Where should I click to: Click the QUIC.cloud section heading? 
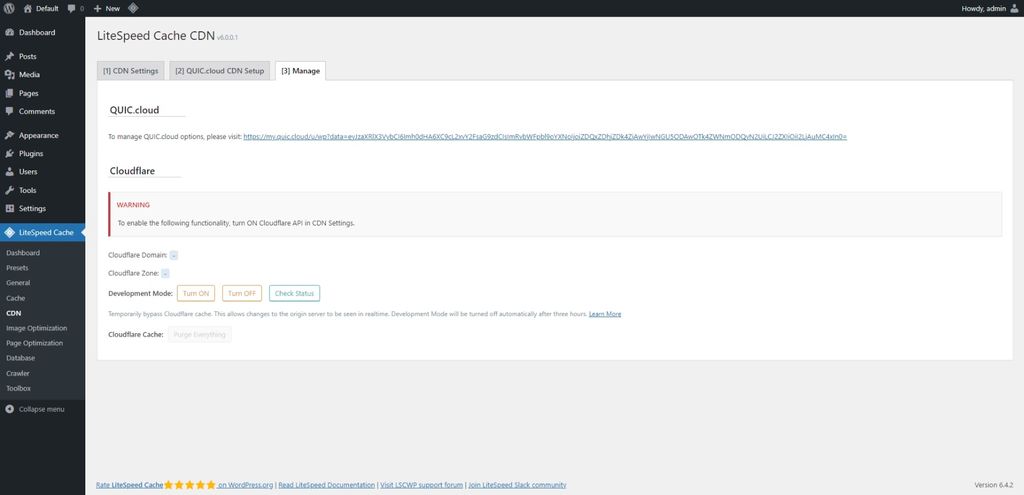coord(135,110)
